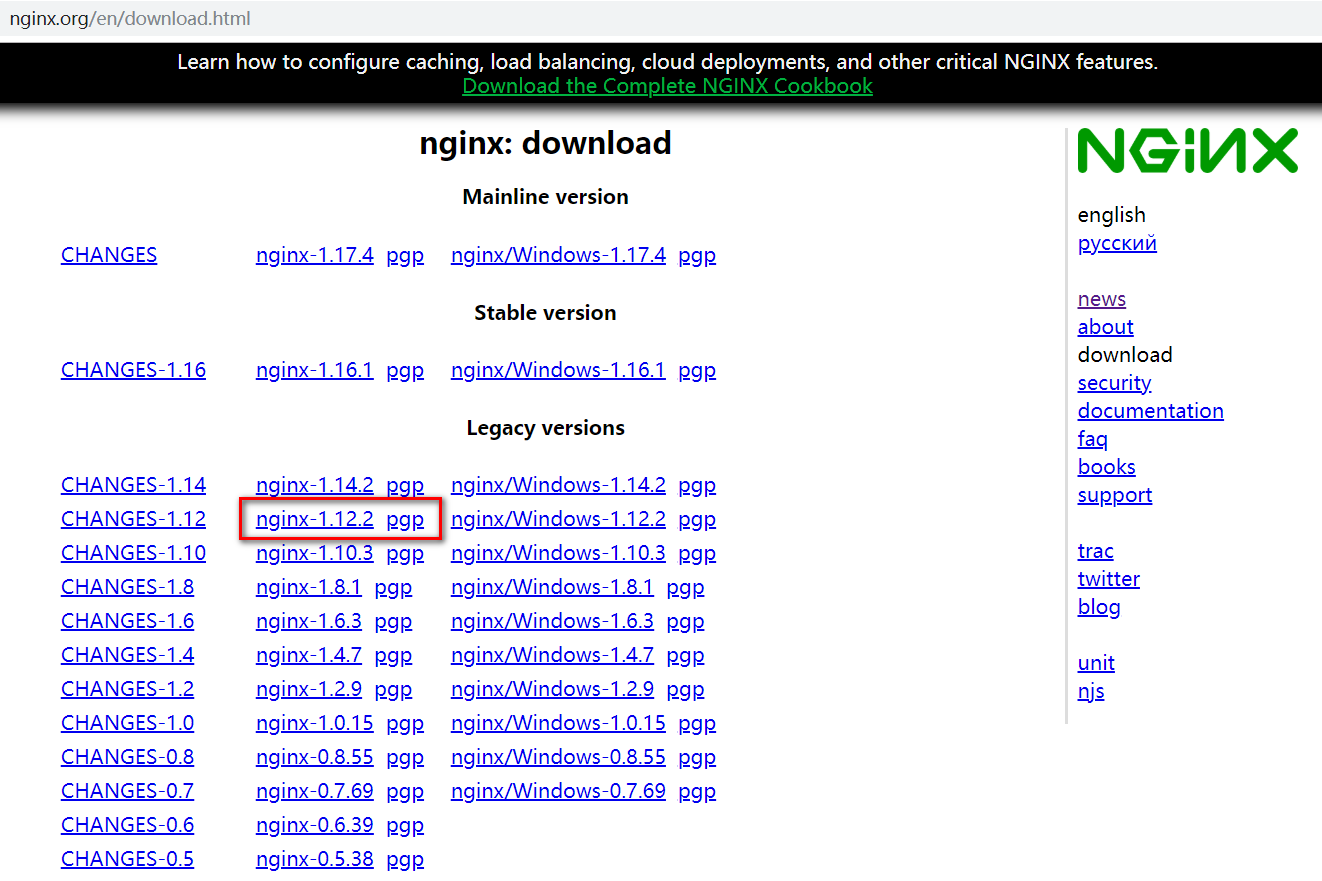Image resolution: width=1322 pixels, height=881 pixels.
Task: Open CHANGES-0.5 link
Action: pyautogui.click(x=127, y=859)
